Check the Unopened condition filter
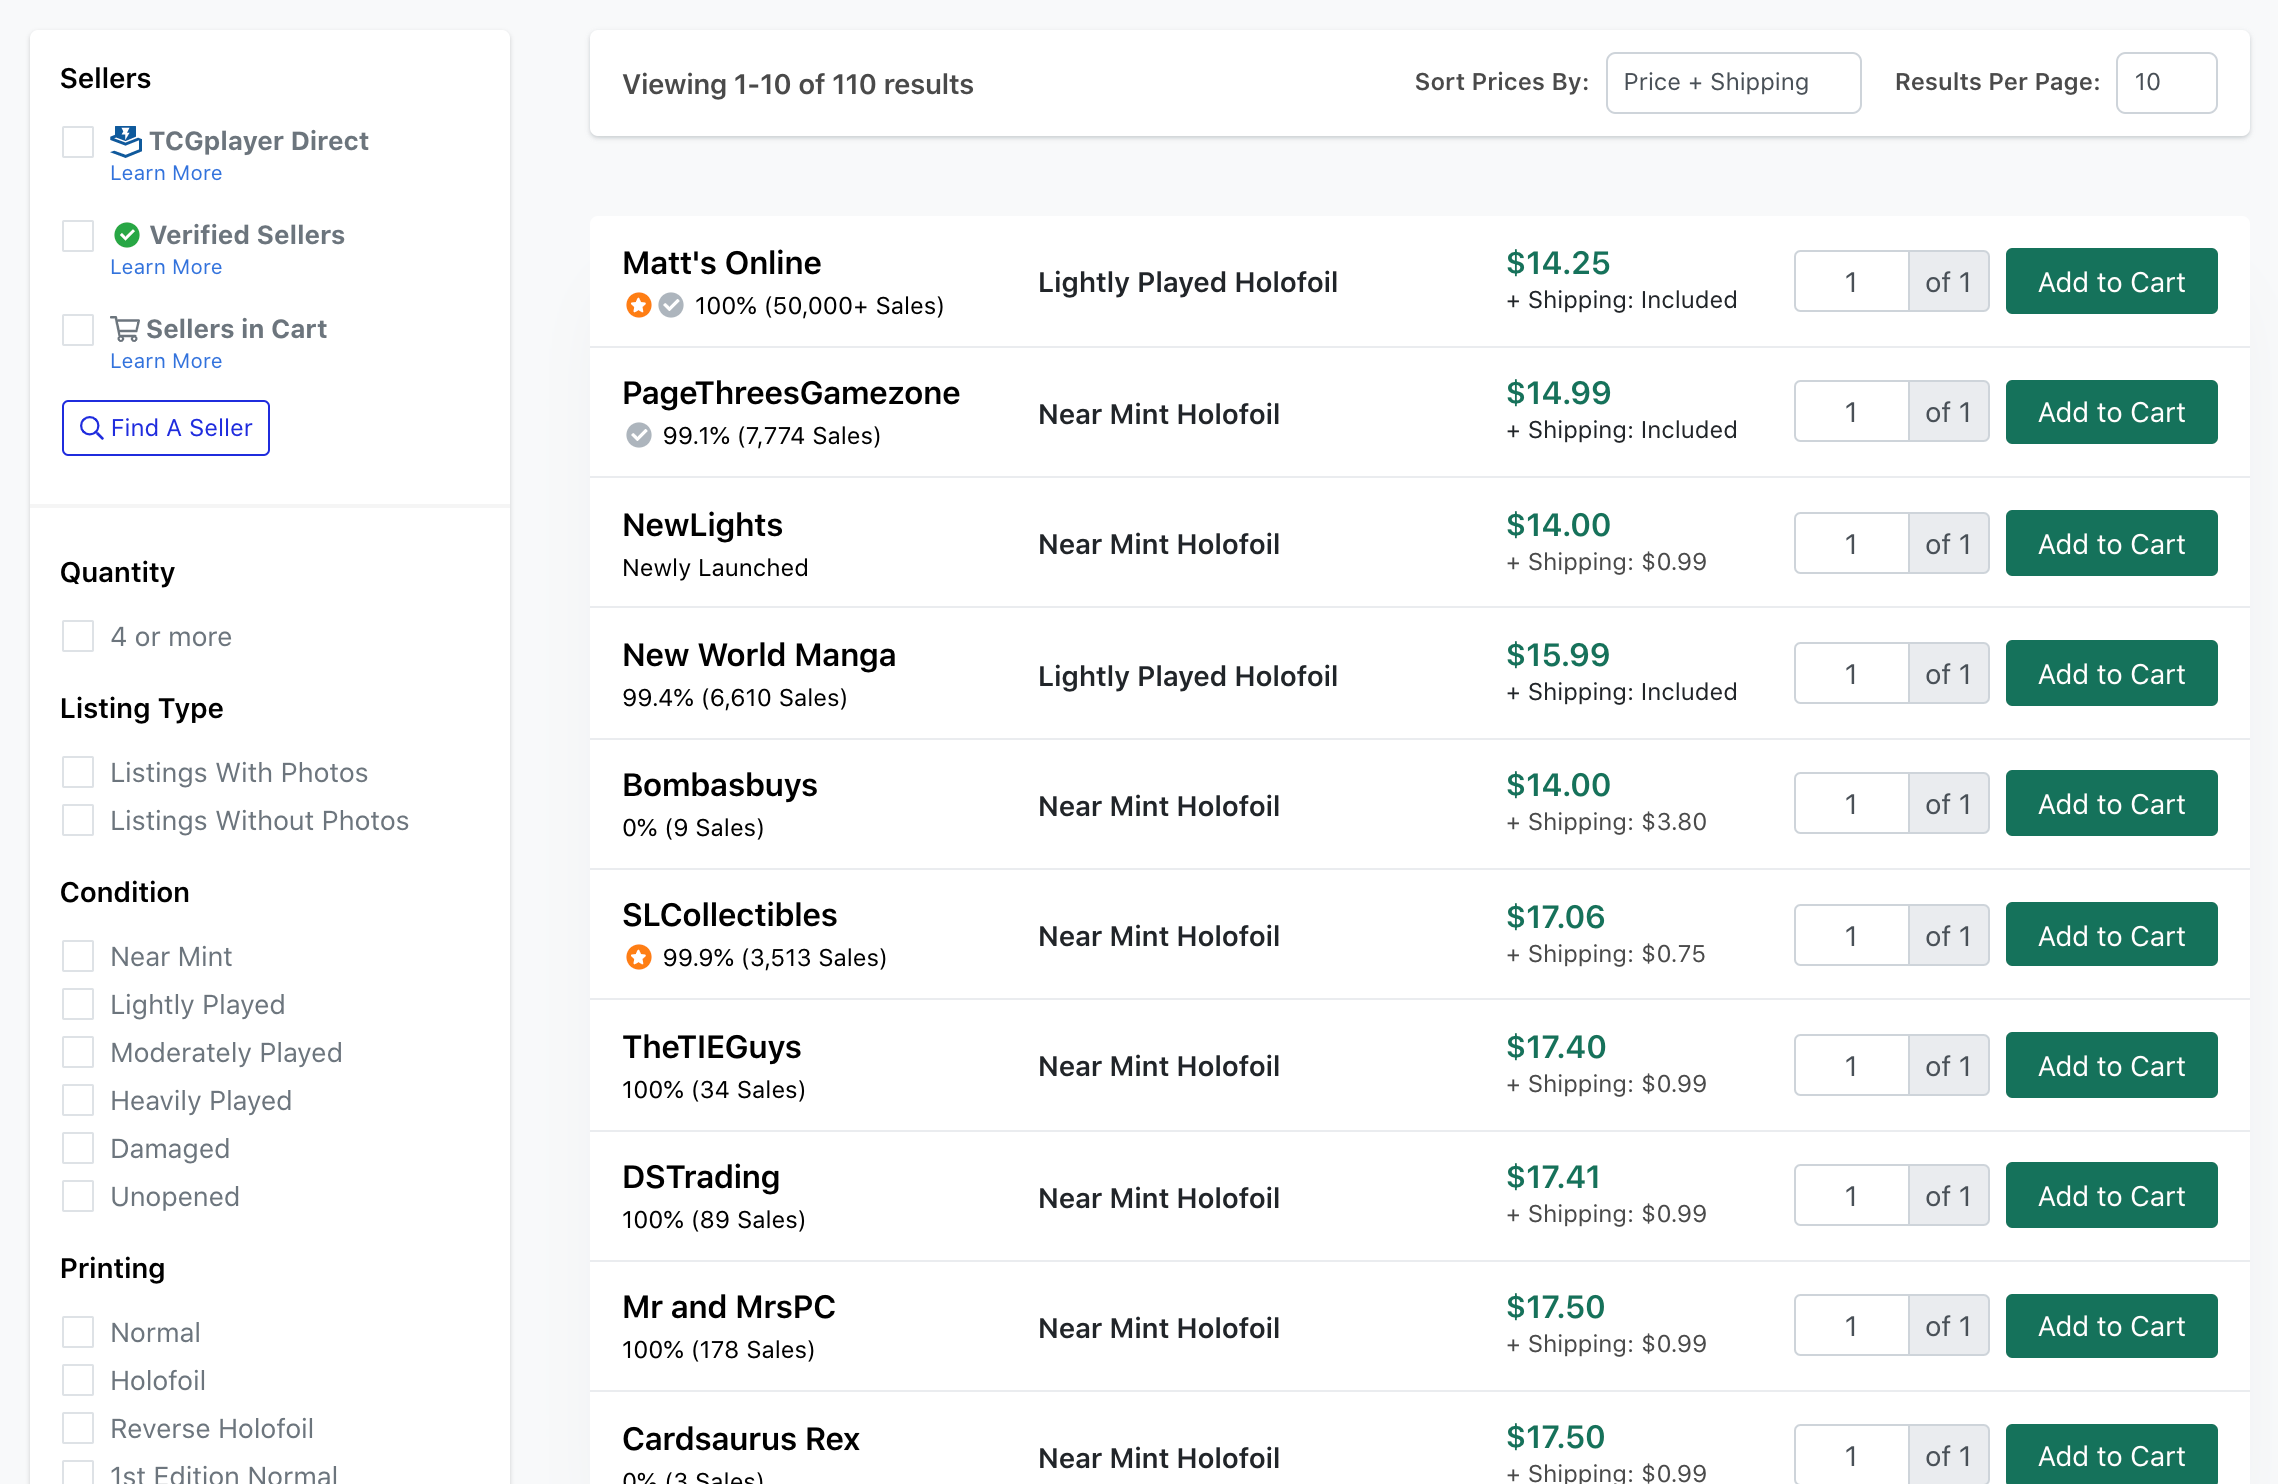The width and height of the screenshot is (2278, 1484). (x=78, y=1196)
